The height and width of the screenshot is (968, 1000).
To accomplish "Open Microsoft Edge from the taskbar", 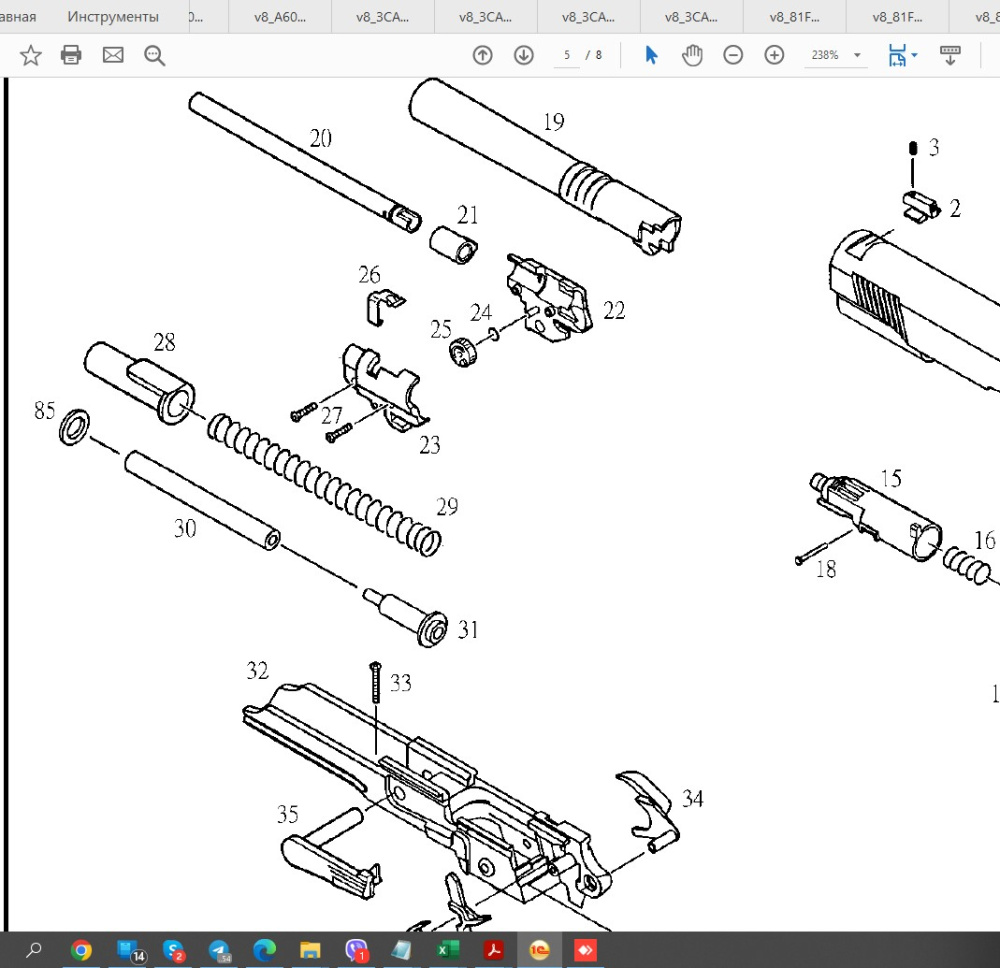I will click(x=265, y=951).
